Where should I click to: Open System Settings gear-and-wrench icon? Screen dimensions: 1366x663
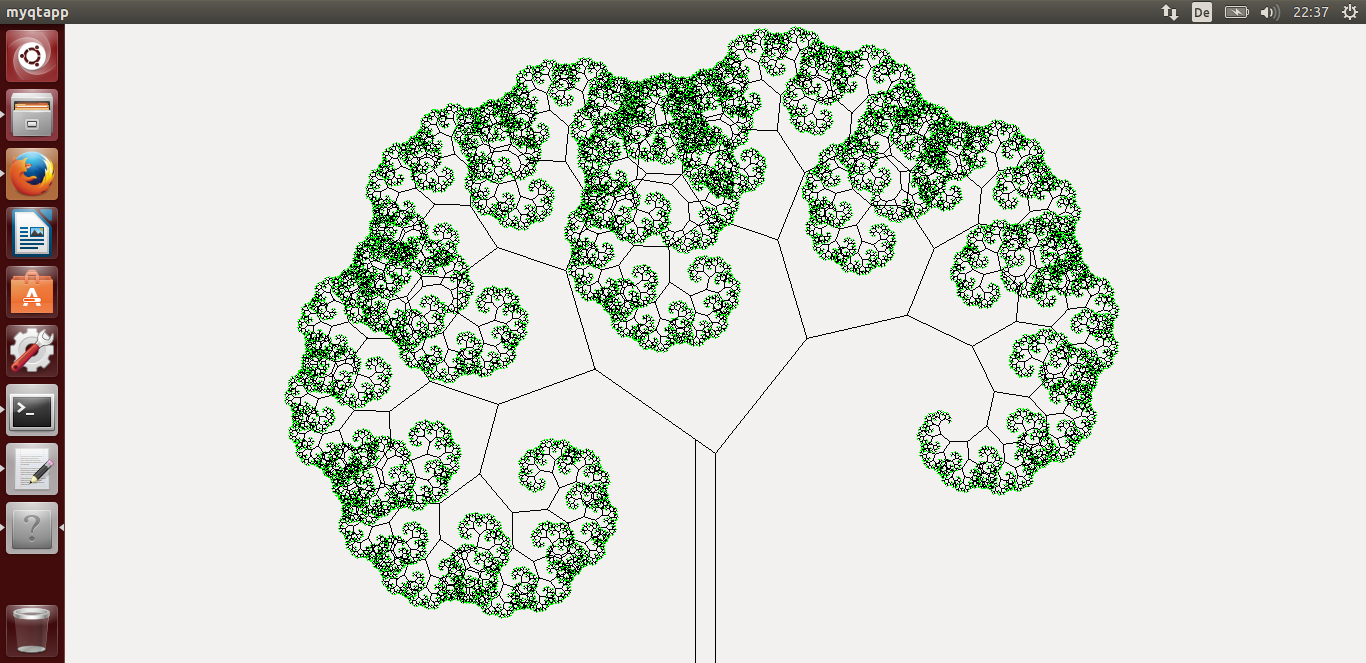tap(32, 351)
